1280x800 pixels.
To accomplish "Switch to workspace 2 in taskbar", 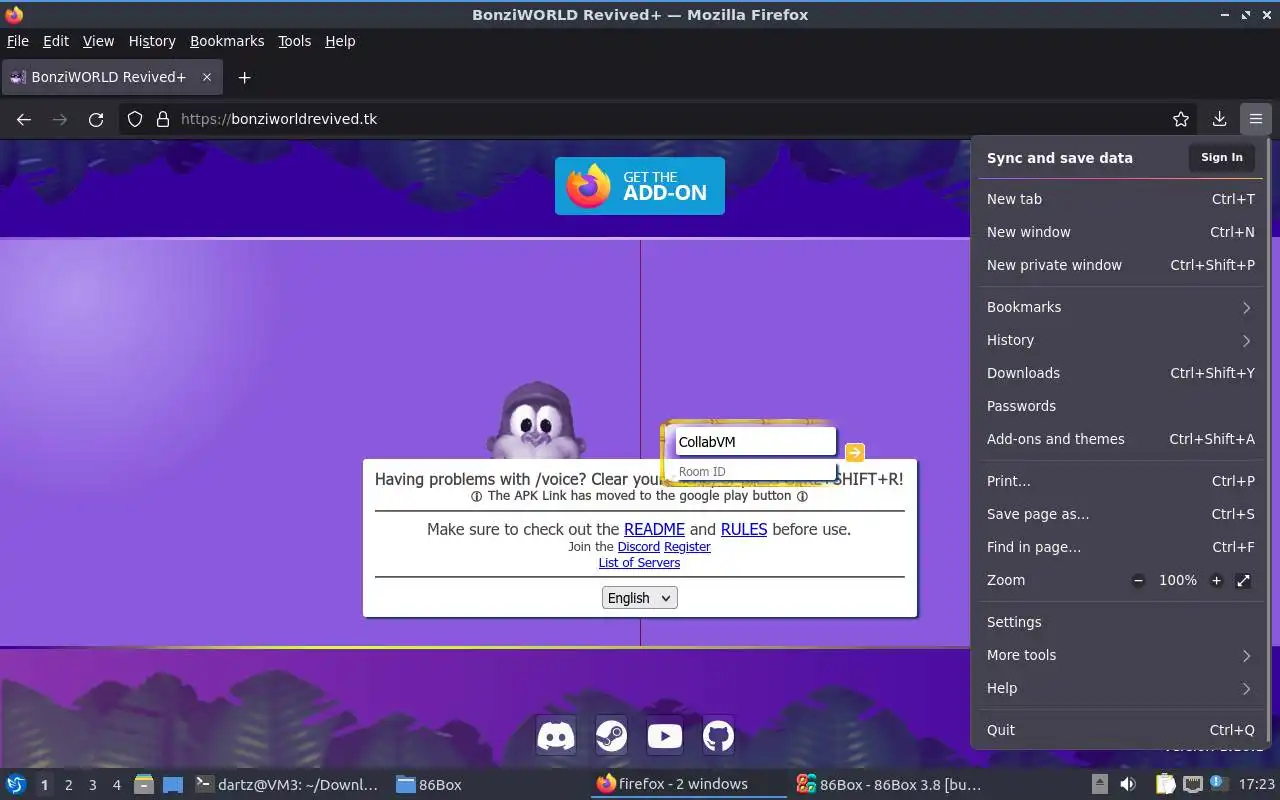I will click(x=68, y=785).
